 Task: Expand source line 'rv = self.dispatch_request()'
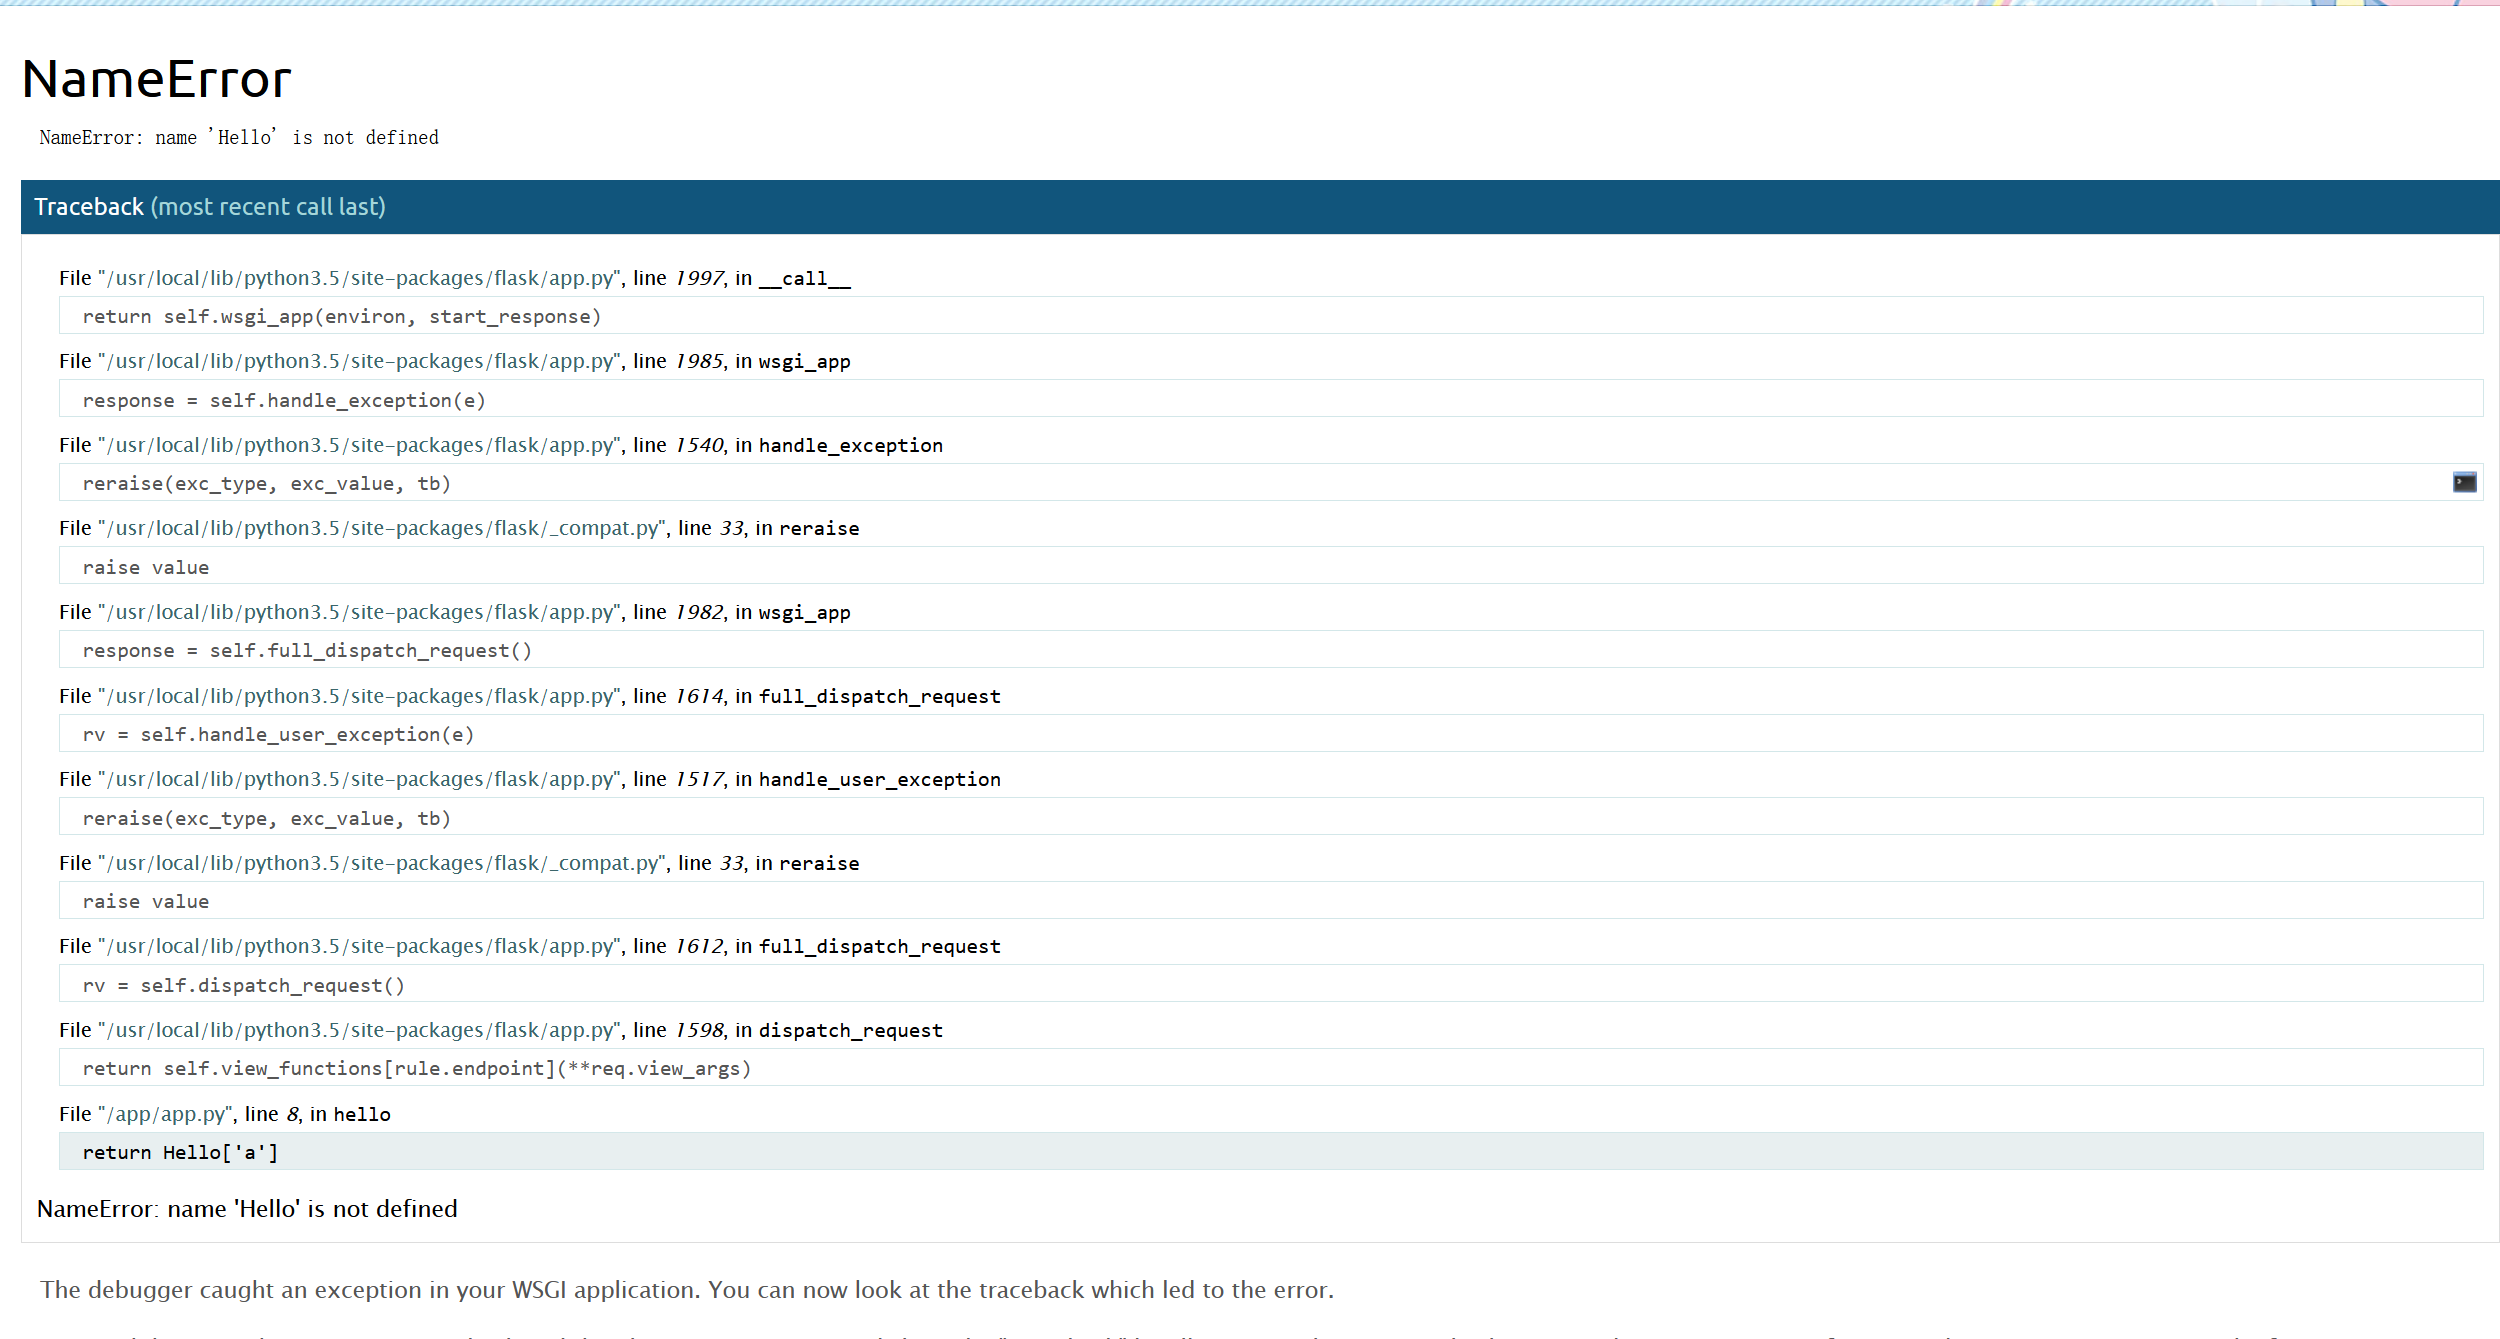point(243,986)
